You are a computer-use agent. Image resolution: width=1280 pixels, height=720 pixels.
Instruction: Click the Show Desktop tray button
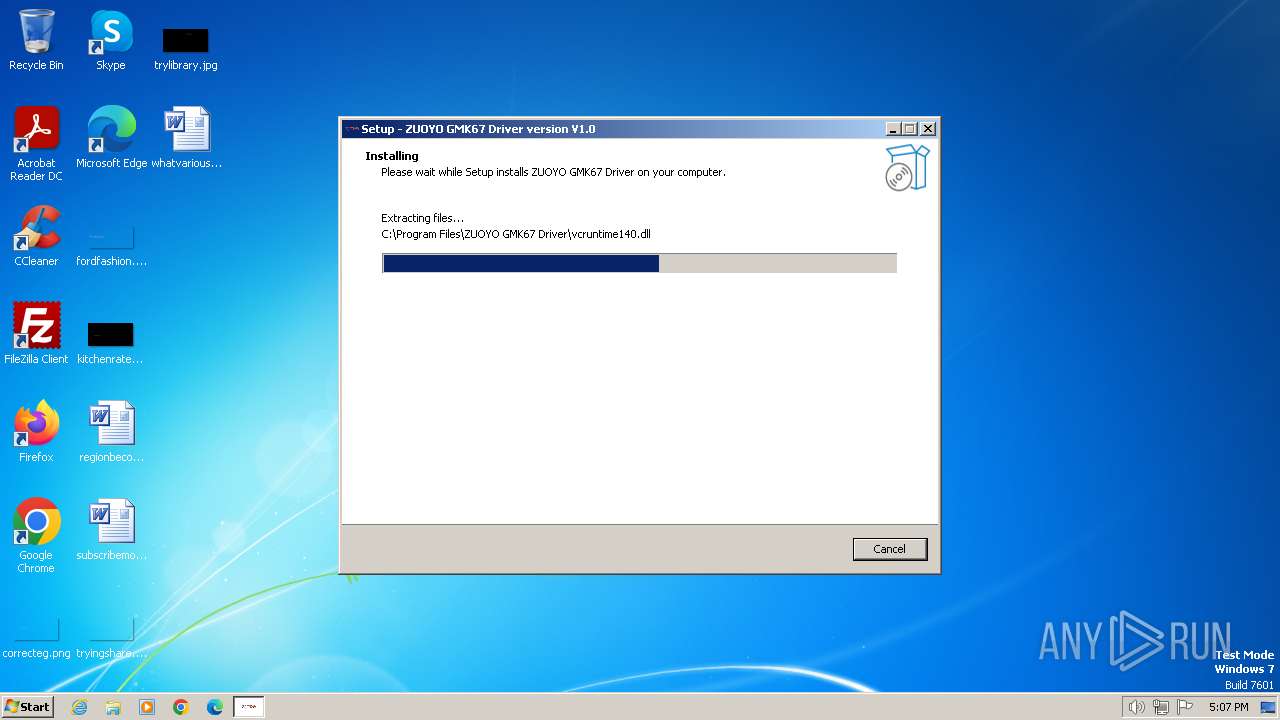tap(1268, 707)
